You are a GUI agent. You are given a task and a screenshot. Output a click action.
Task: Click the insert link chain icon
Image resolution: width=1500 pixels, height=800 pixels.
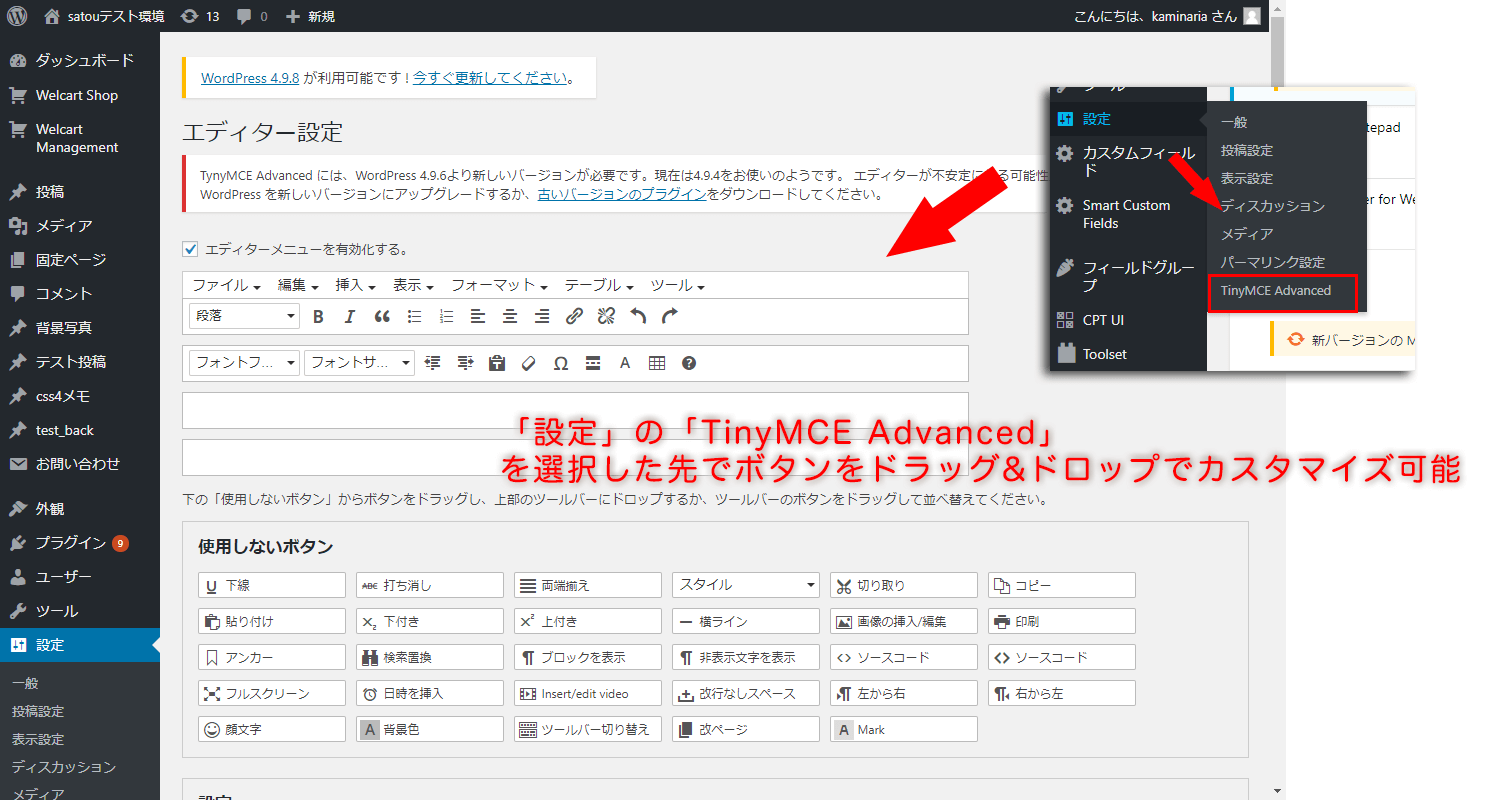pyautogui.click(x=574, y=317)
